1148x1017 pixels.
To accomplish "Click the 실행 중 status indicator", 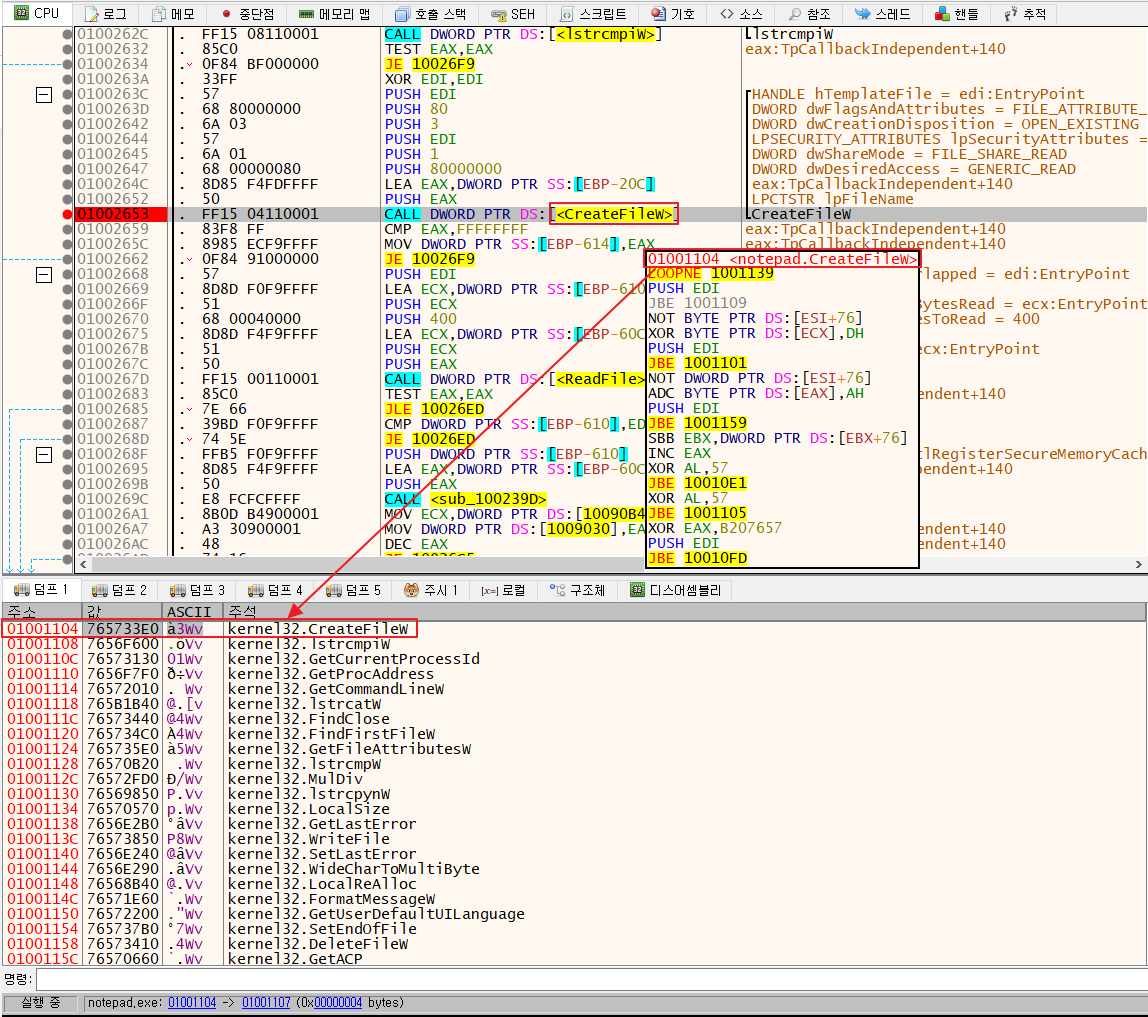I will tap(40, 1002).
